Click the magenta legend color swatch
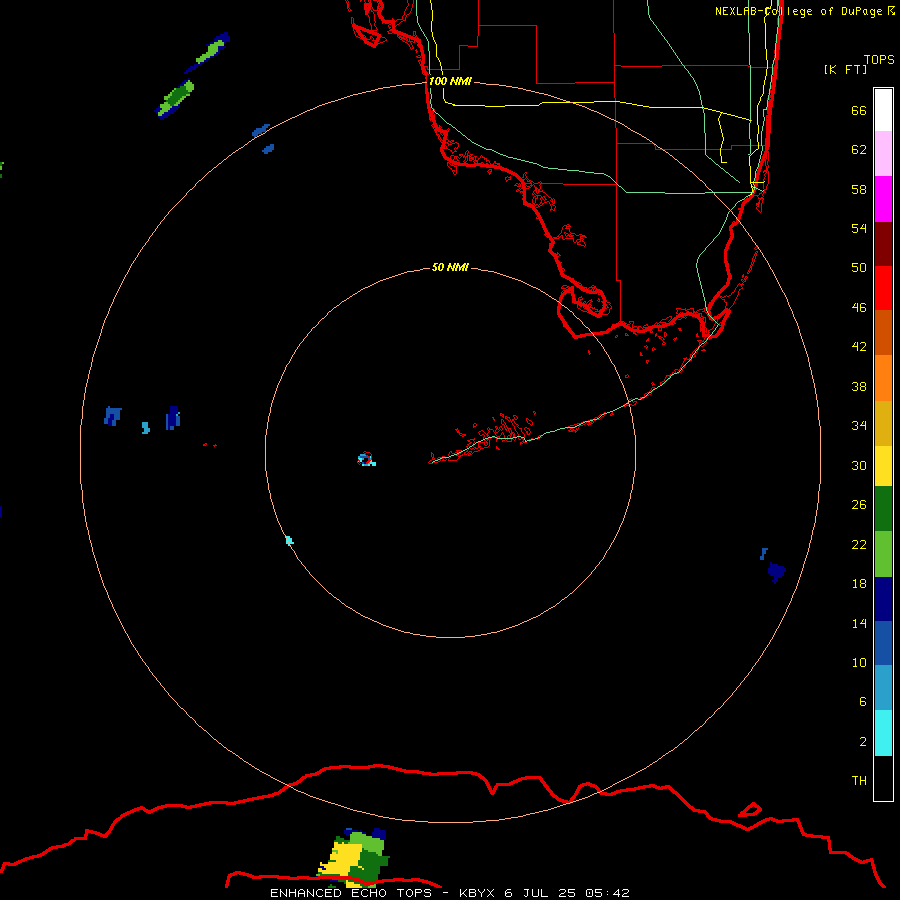 (x=883, y=199)
